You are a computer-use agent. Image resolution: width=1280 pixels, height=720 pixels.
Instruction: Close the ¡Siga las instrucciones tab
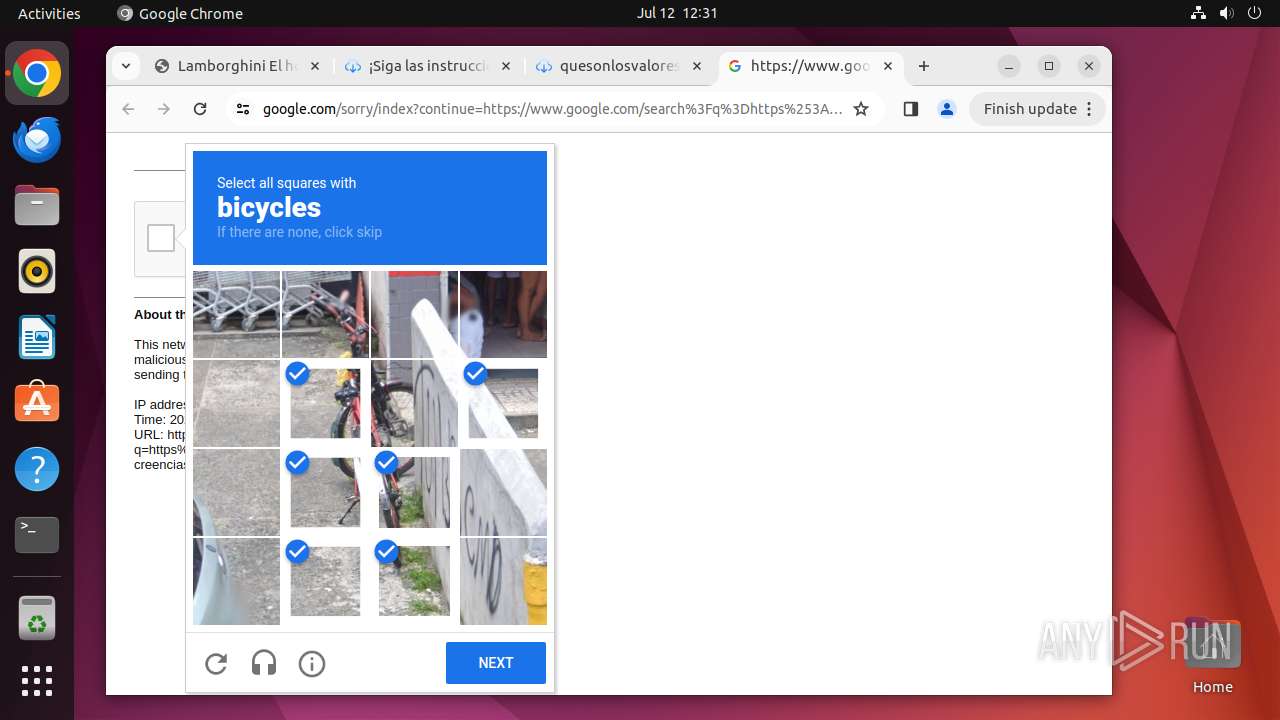point(506,66)
